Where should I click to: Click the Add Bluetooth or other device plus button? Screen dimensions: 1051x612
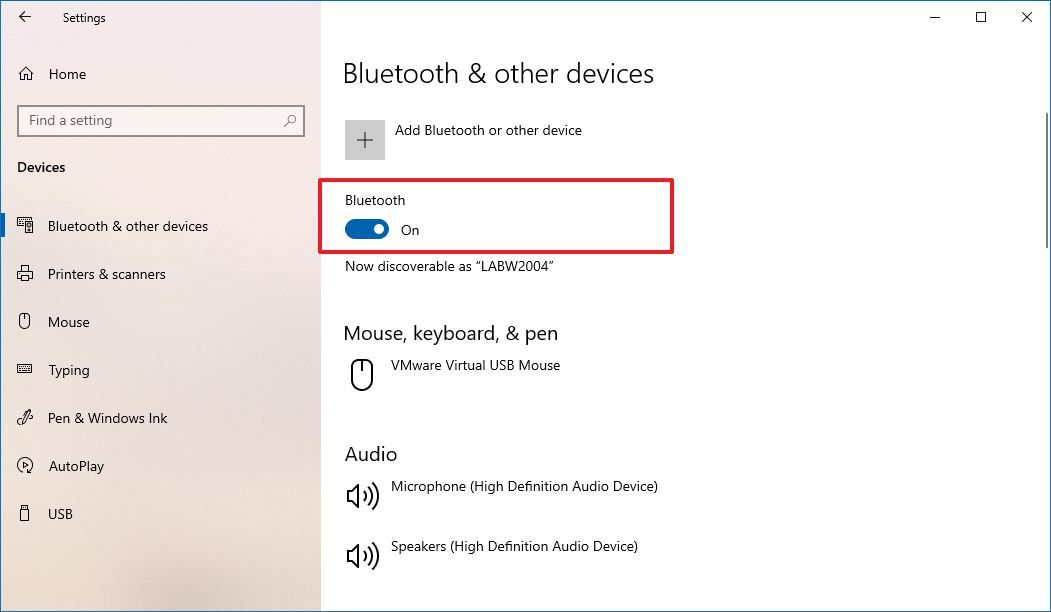coord(365,139)
